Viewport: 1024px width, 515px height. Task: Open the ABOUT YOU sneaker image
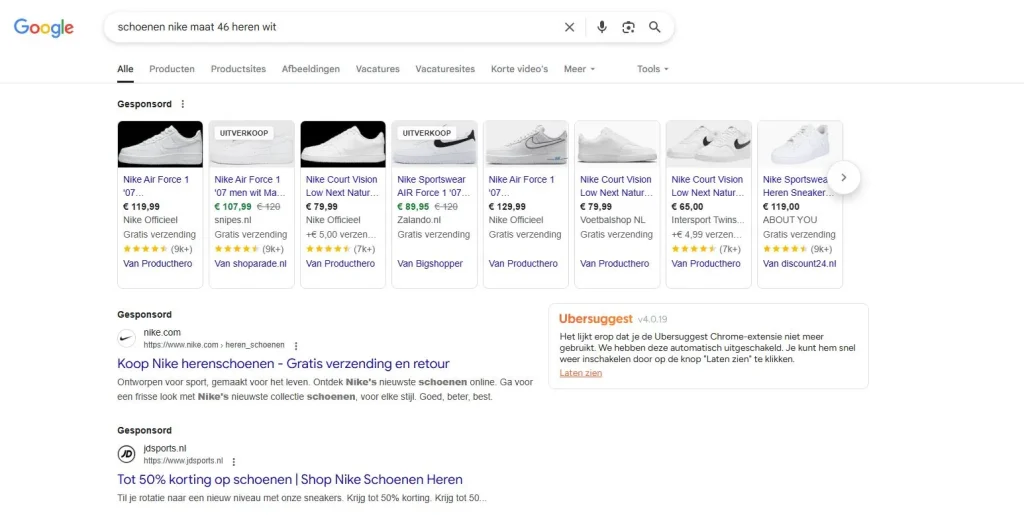pyautogui.click(x=800, y=144)
